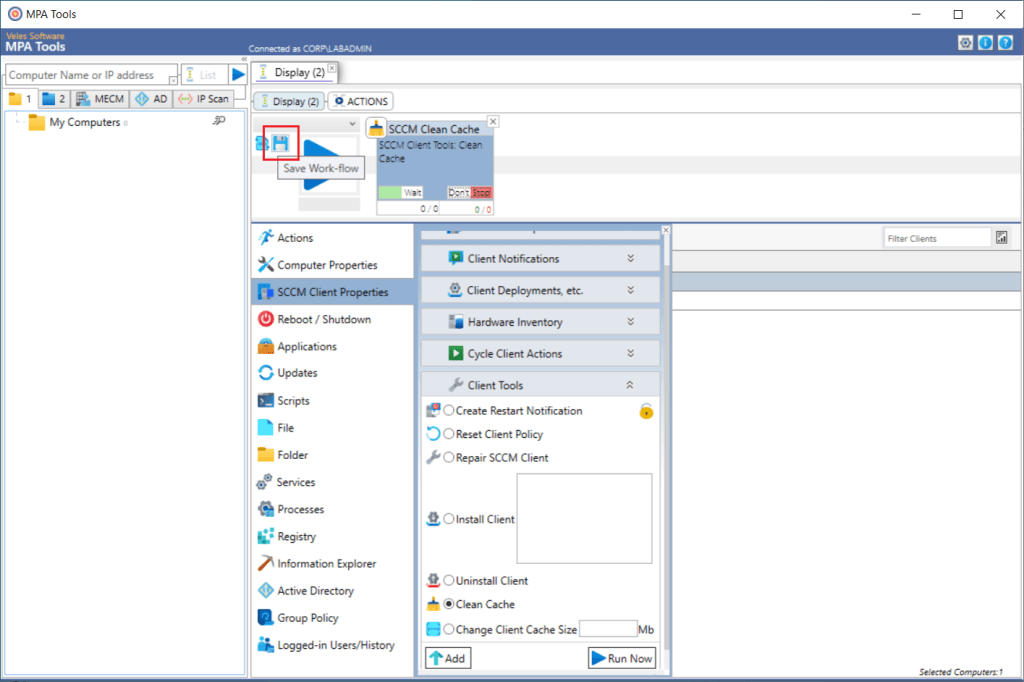Select the Create Restart Notification radio button
1024x682 pixels.
click(x=449, y=410)
